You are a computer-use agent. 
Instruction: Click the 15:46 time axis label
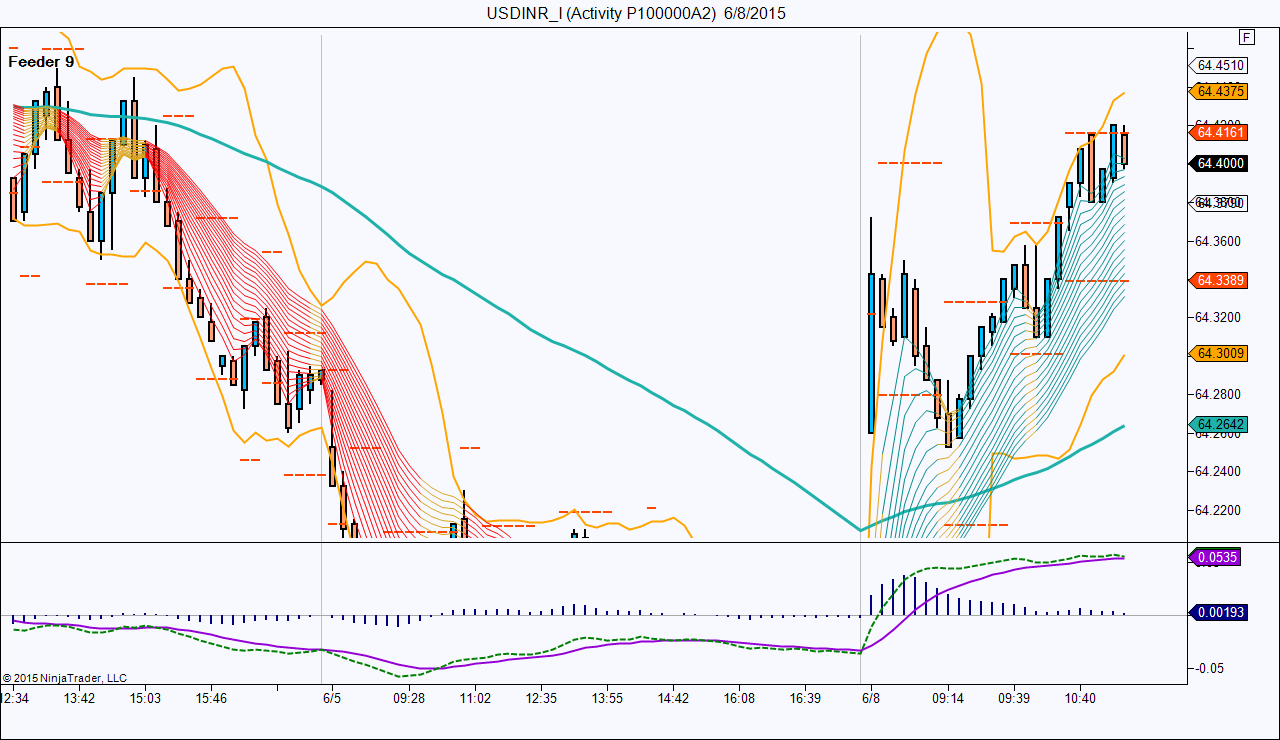click(x=211, y=698)
